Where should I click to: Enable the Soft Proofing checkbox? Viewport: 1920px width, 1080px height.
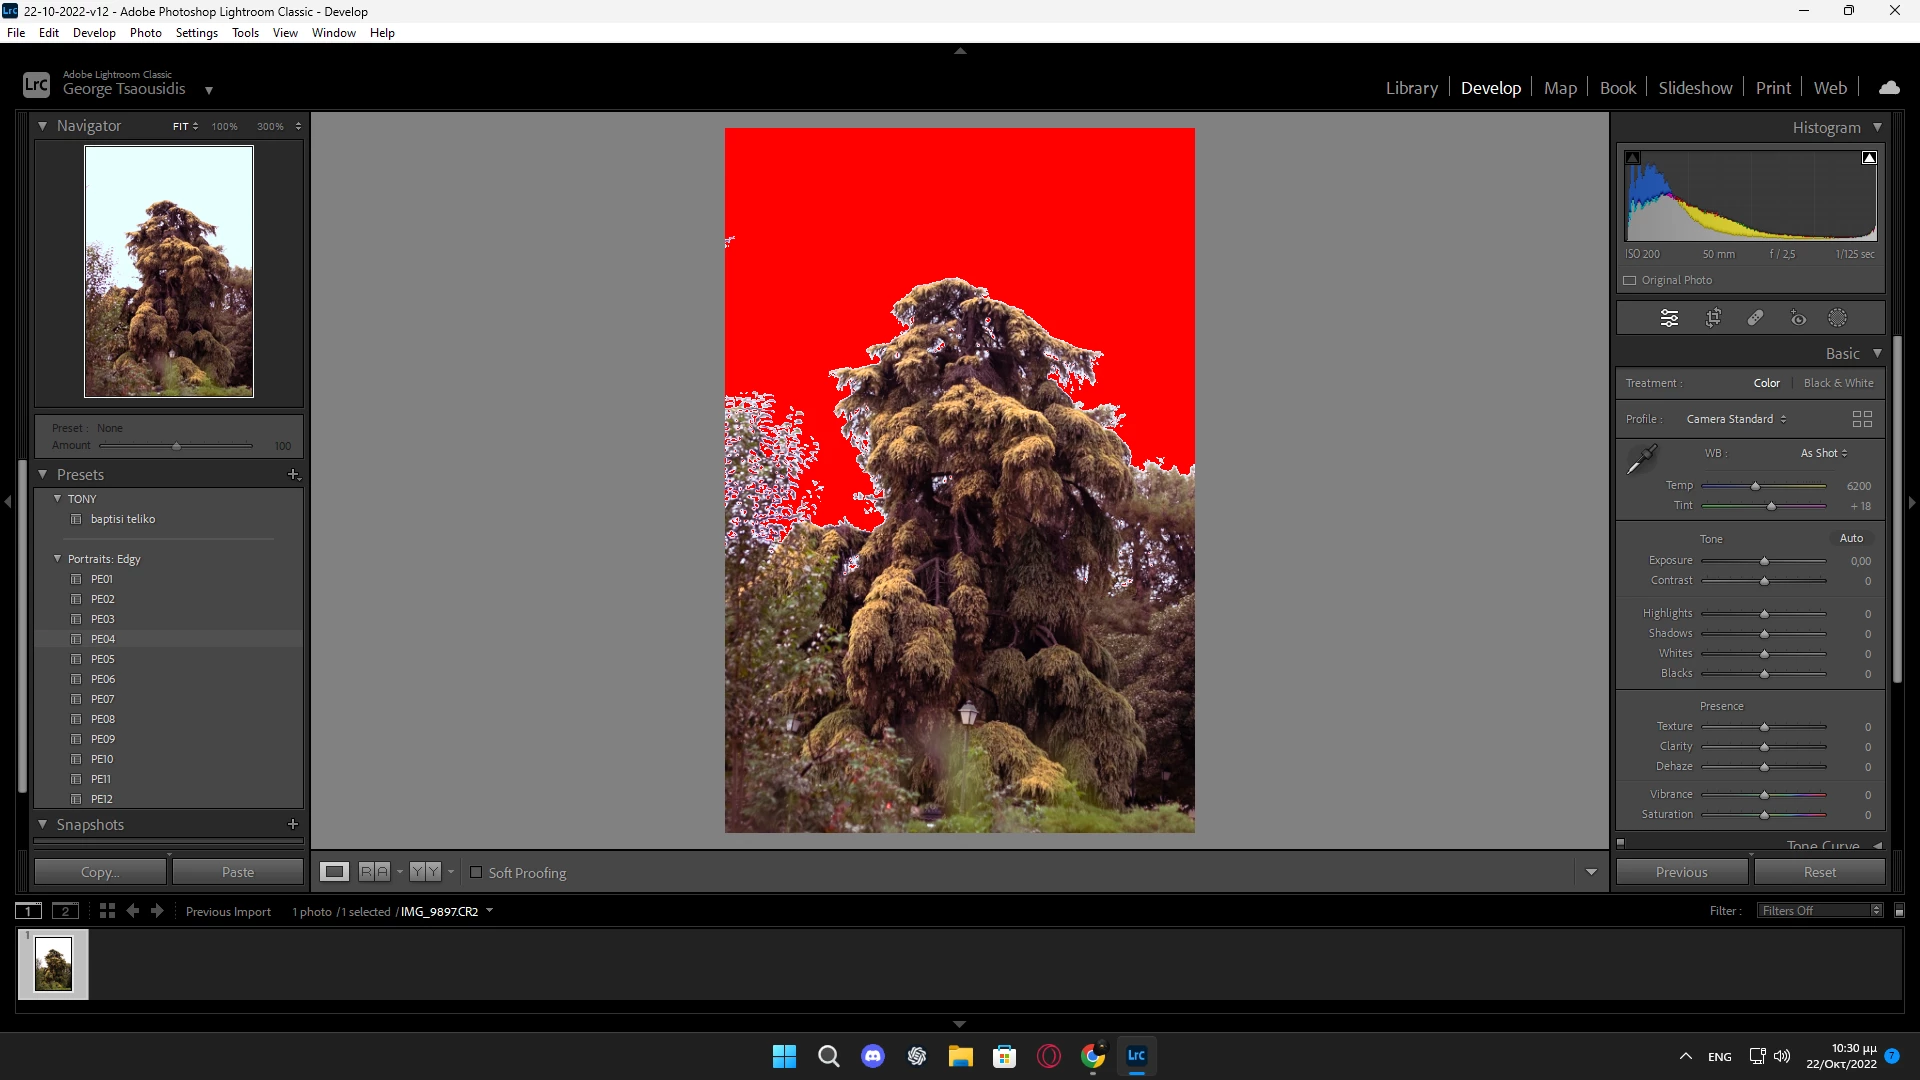point(476,873)
